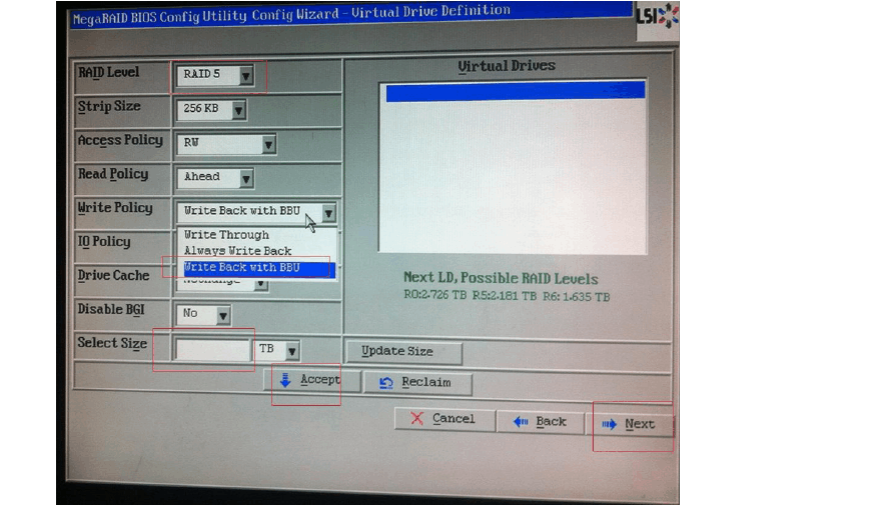Open the partially hidden Drive Cache dropdown arrow
This screenshot has width=893, height=505.
tap(260, 284)
